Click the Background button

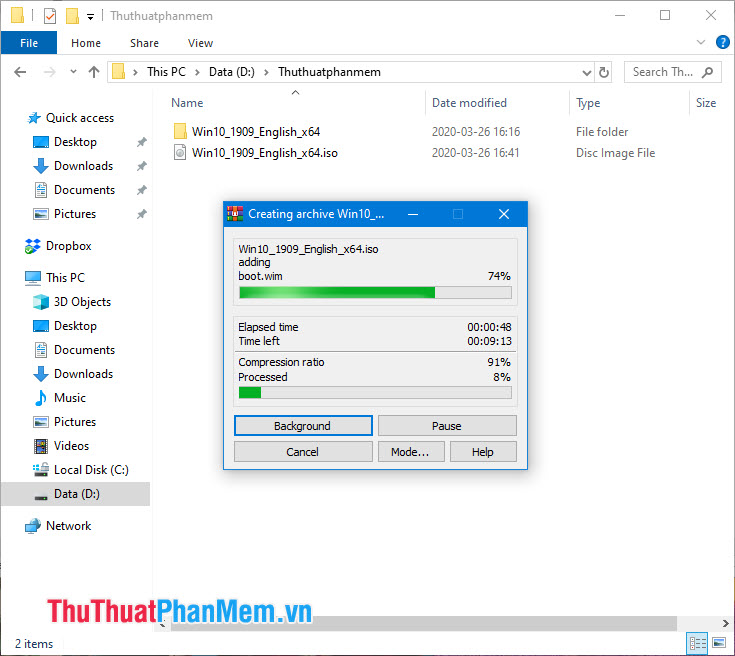tap(303, 426)
